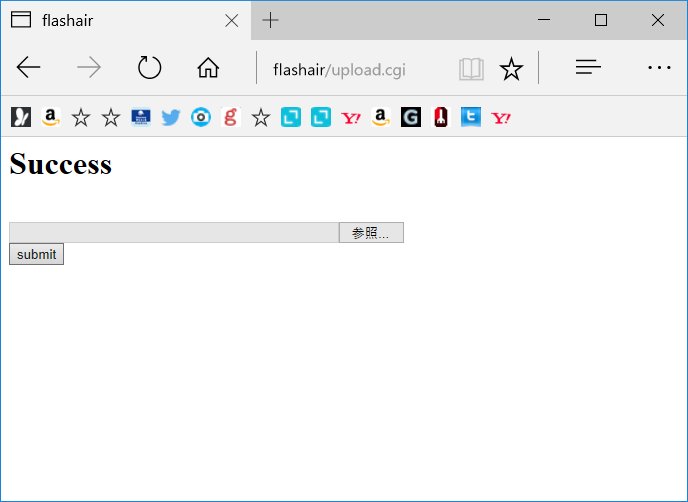Open the Hub panel icon
The image size is (688, 502).
[588, 67]
